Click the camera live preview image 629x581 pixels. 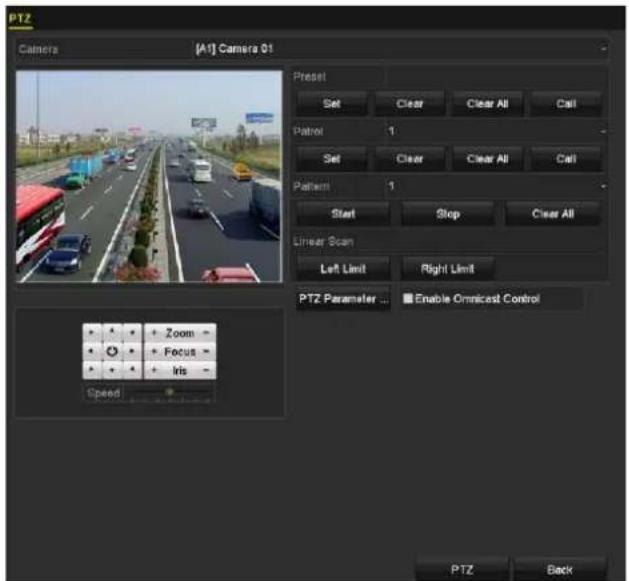tap(149, 177)
